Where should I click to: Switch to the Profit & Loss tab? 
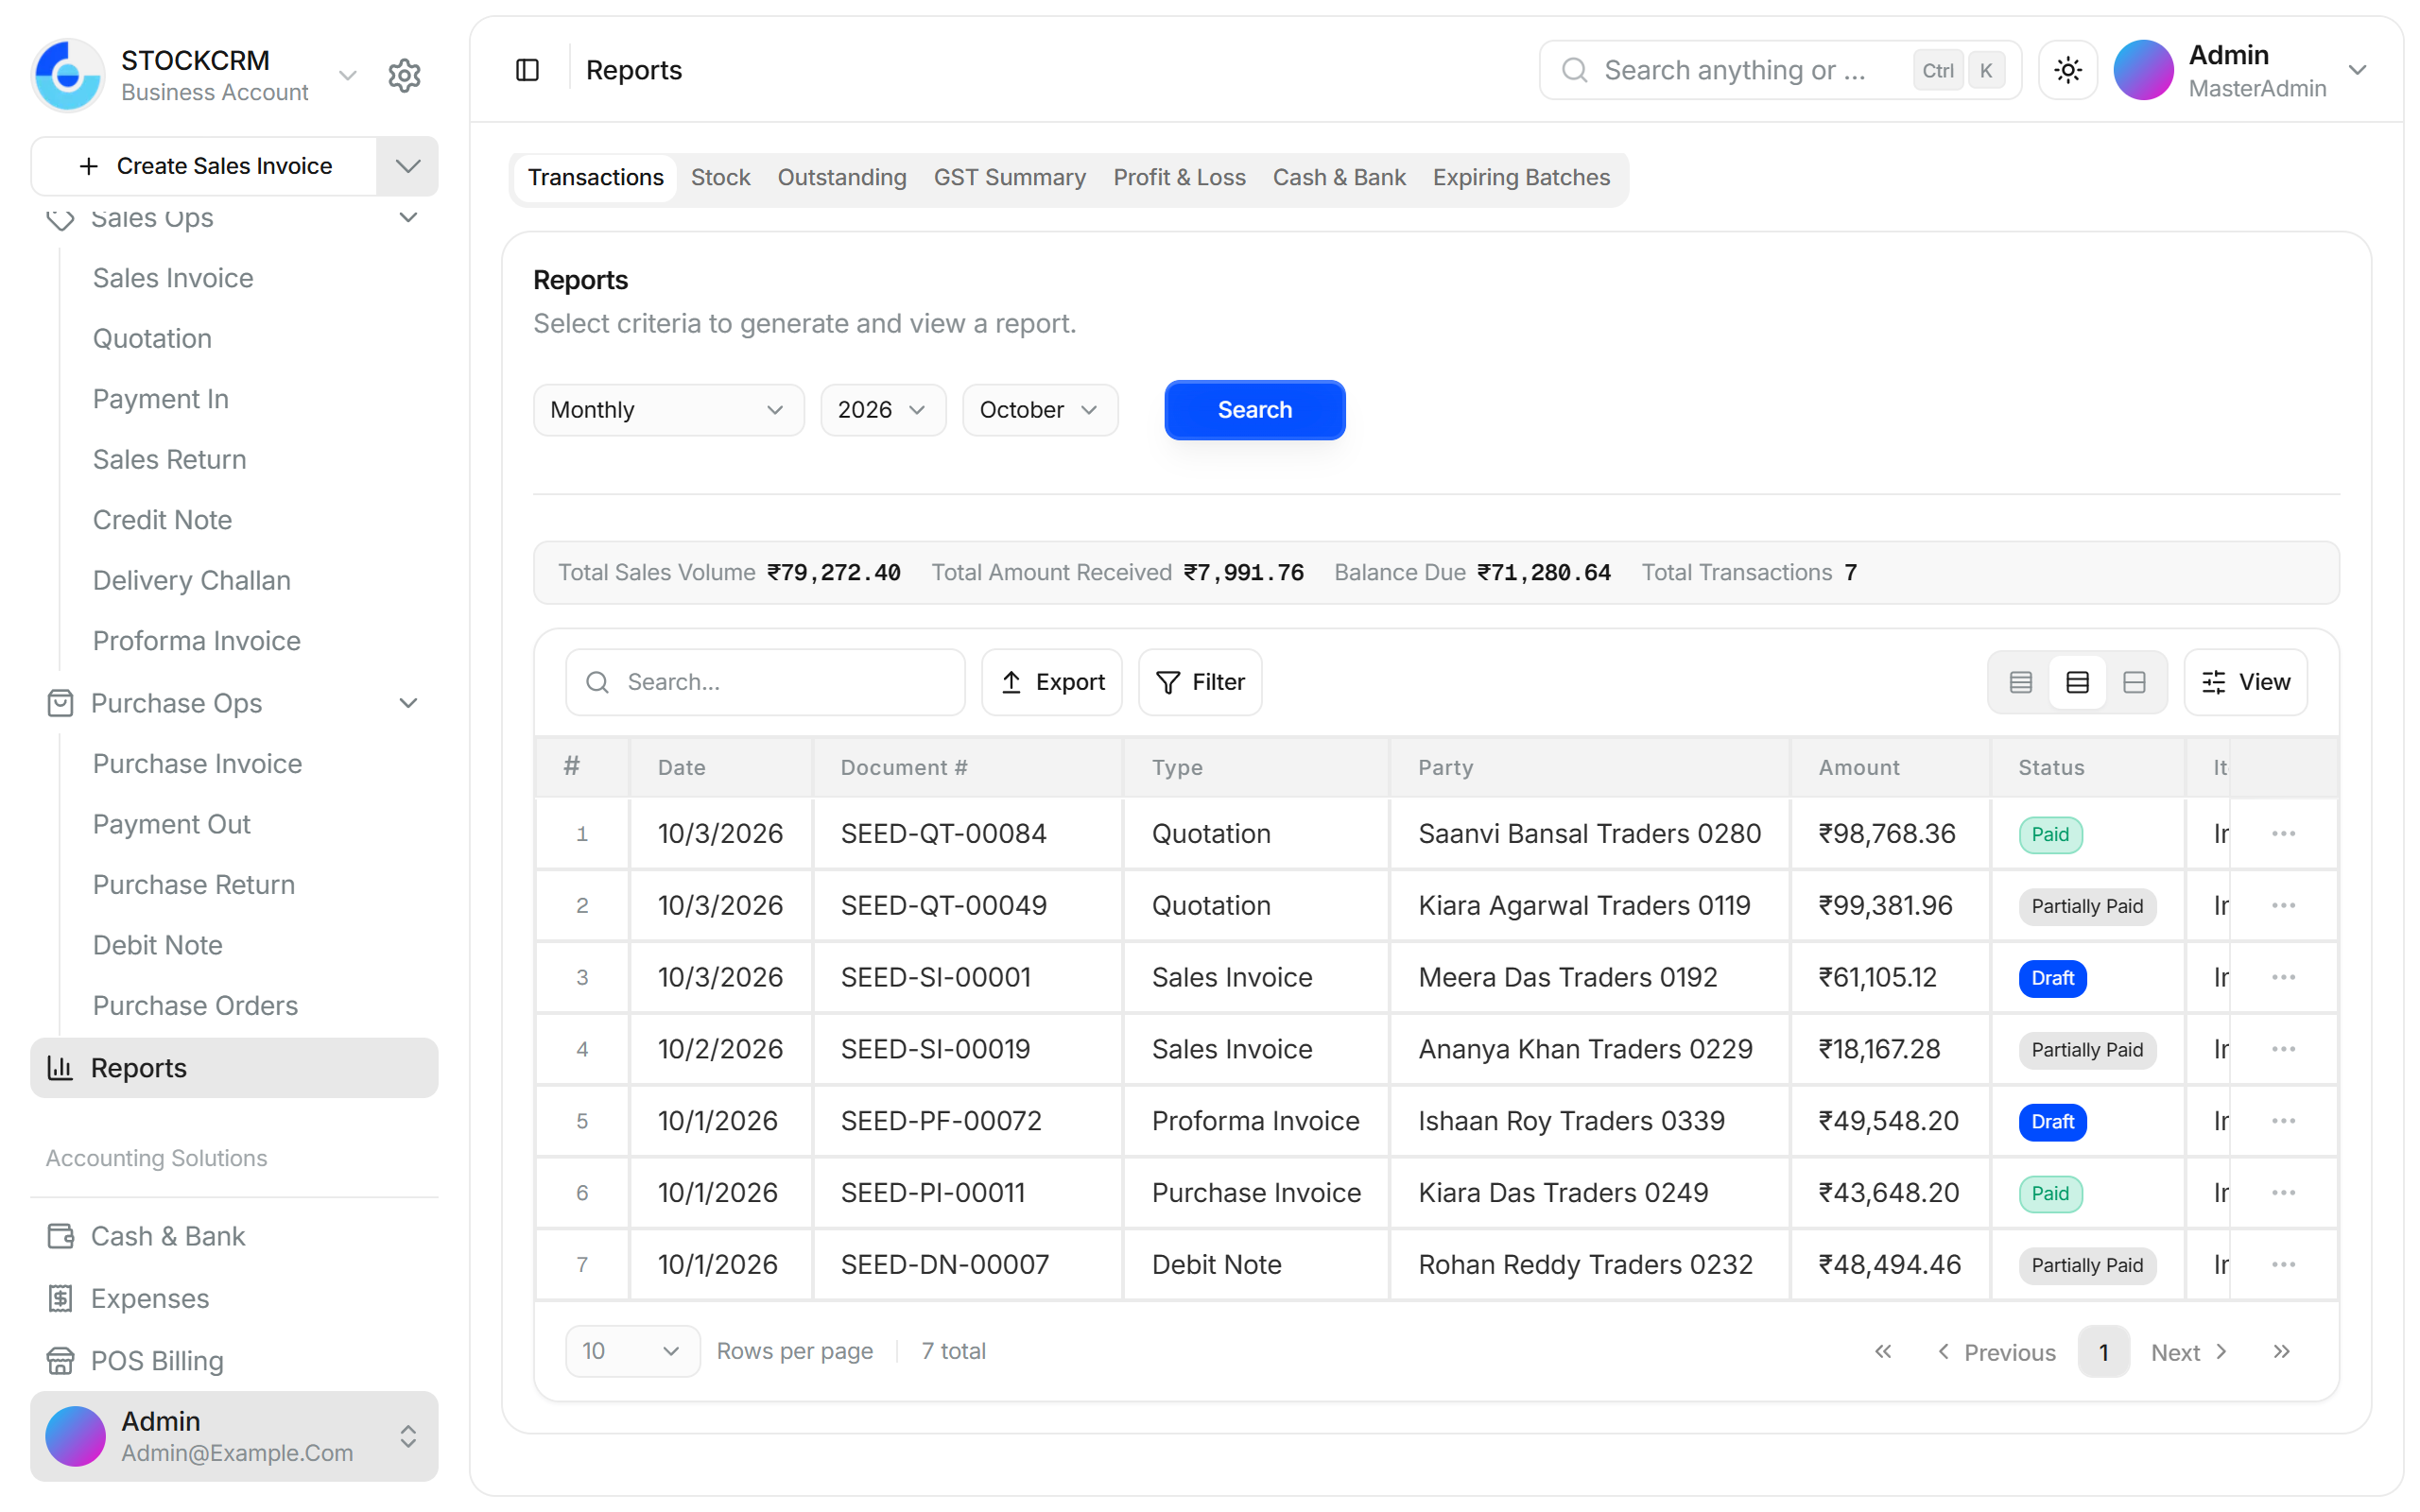click(x=1179, y=178)
